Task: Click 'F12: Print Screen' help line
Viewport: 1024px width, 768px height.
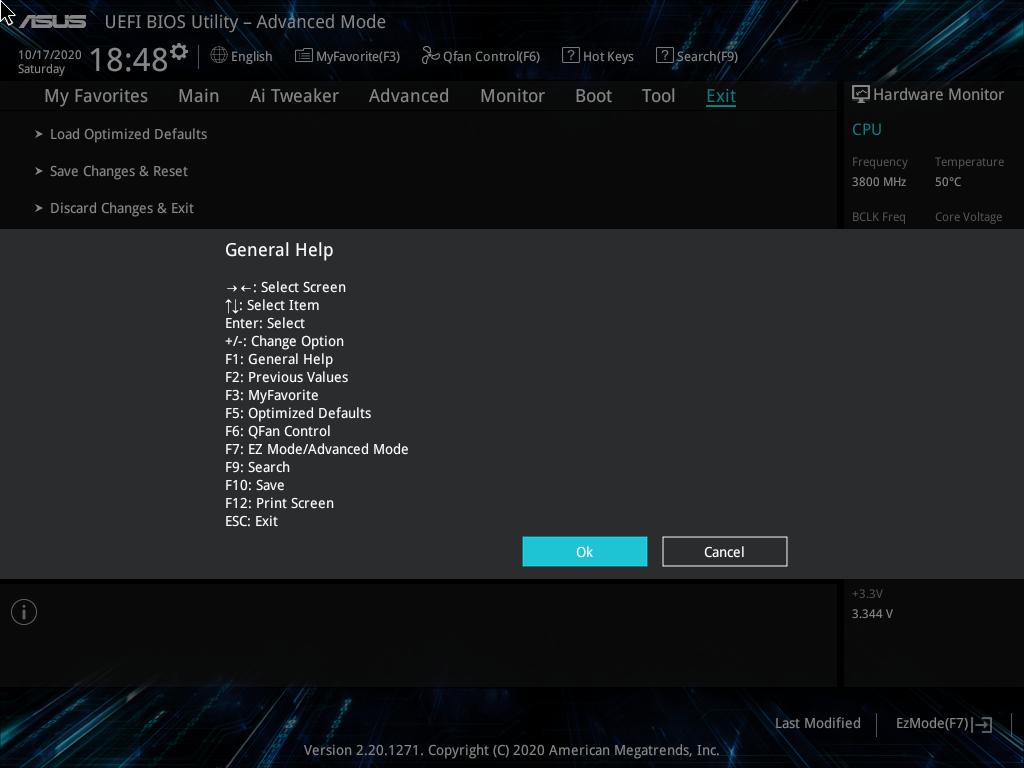Action: tap(280, 504)
